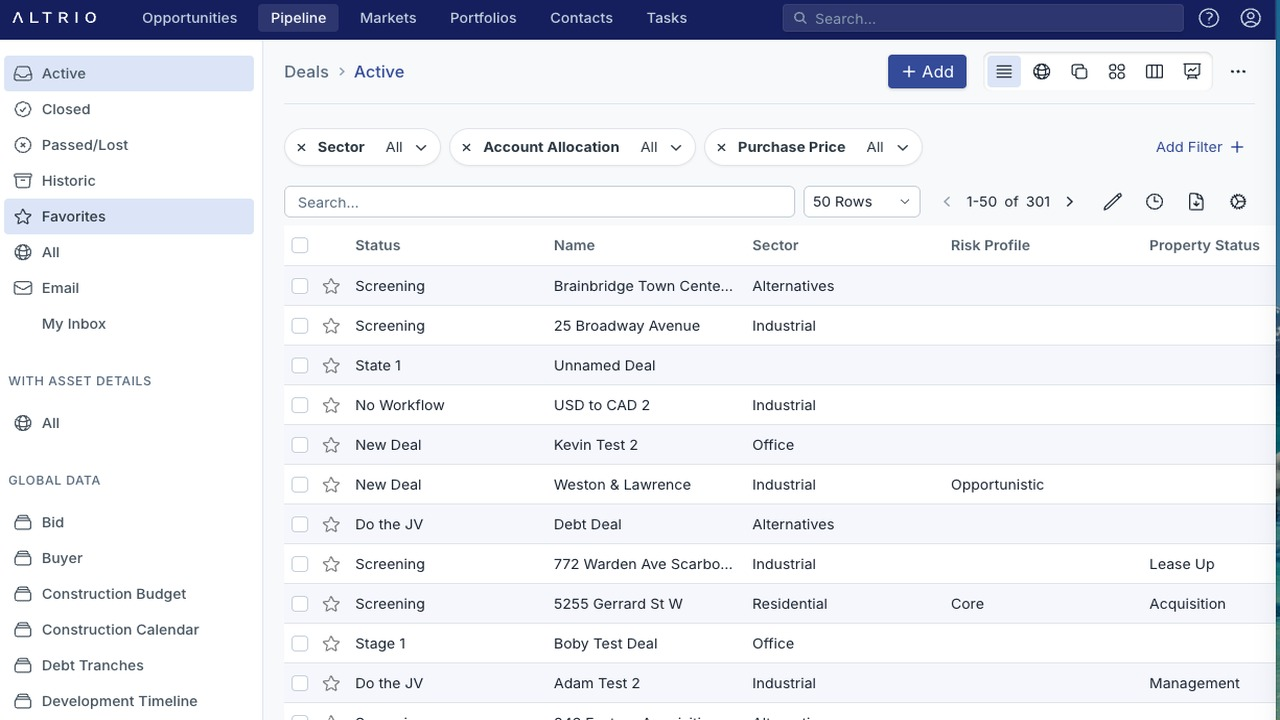This screenshot has width=1280, height=720.
Task: Click the pencil edit icon
Action: click(1112, 202)
